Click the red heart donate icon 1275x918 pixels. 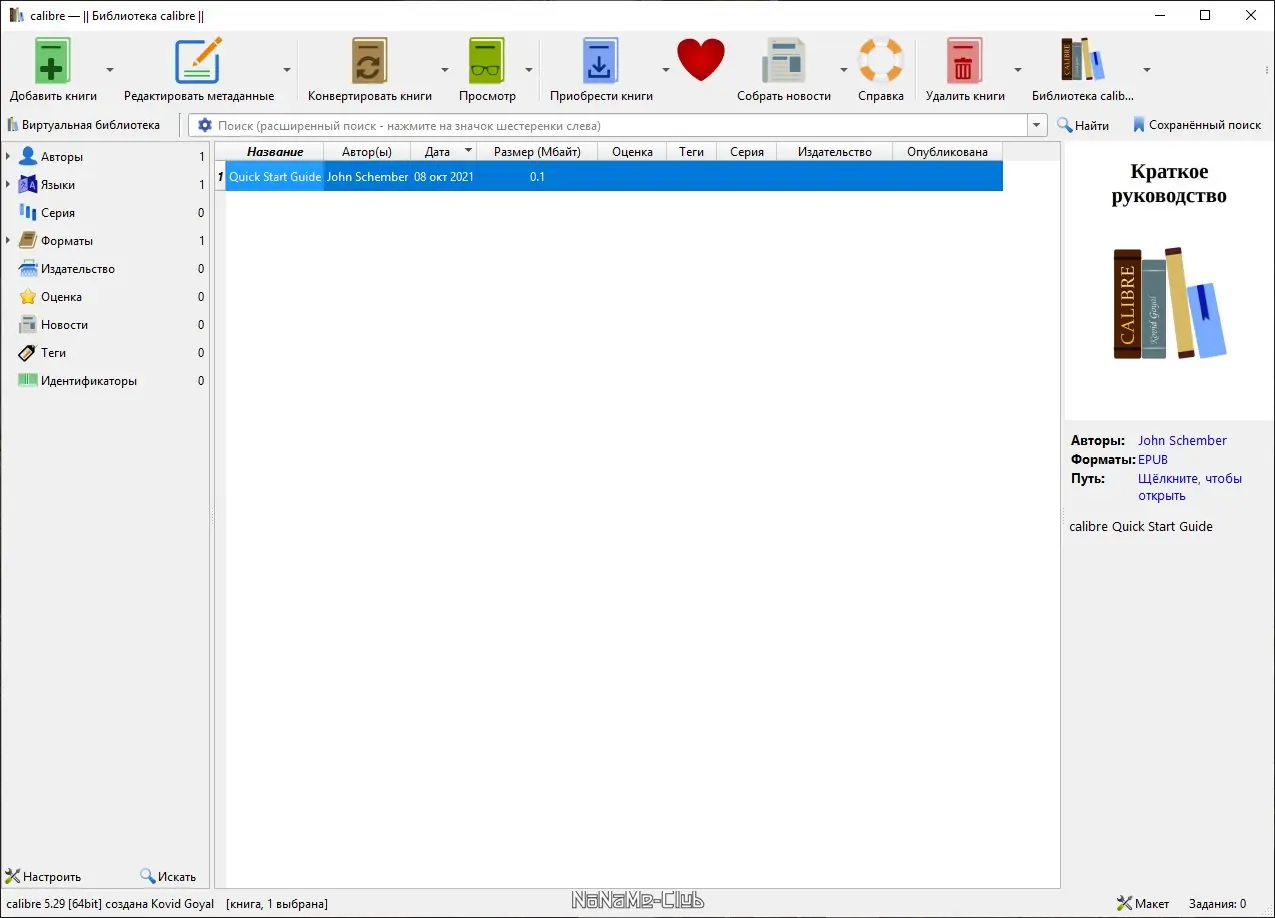coord(700,60)
